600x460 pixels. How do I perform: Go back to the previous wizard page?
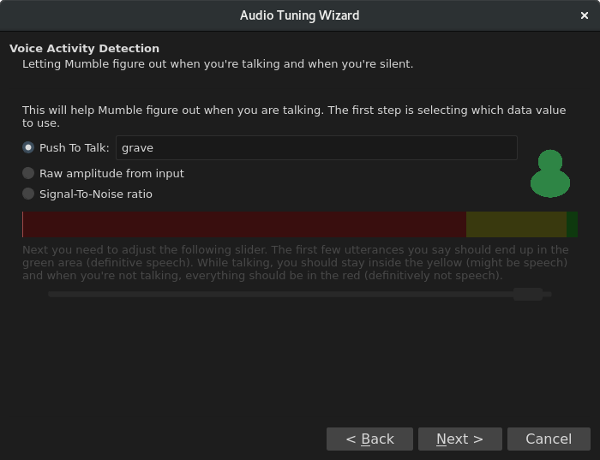coord(369,439)
